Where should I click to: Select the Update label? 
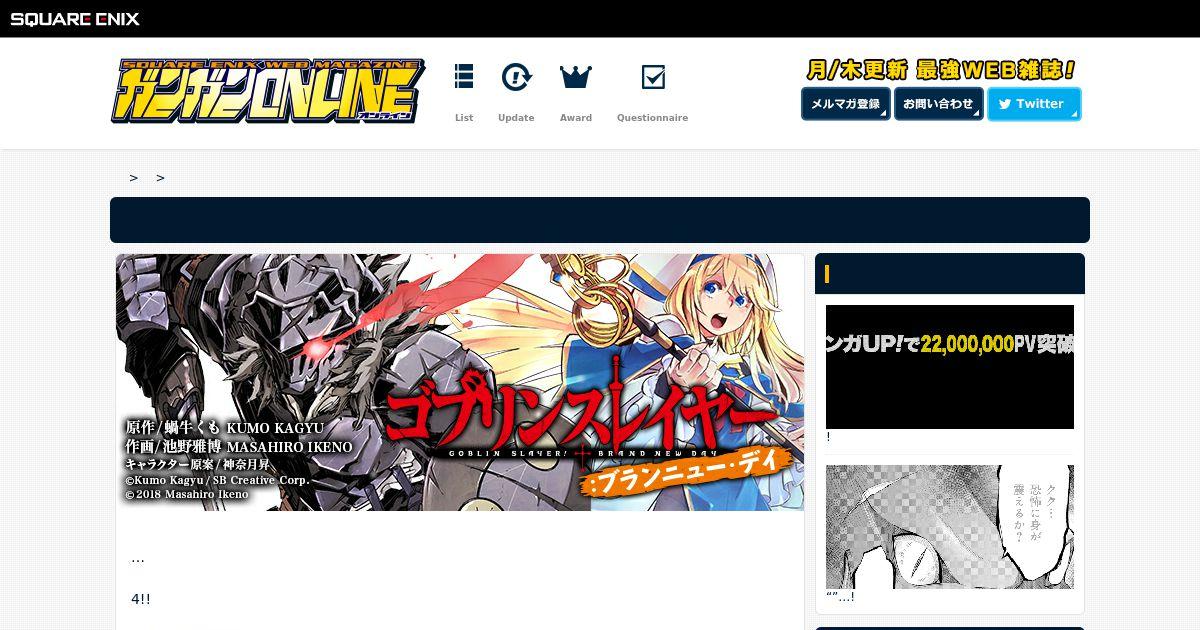[516, 118]
